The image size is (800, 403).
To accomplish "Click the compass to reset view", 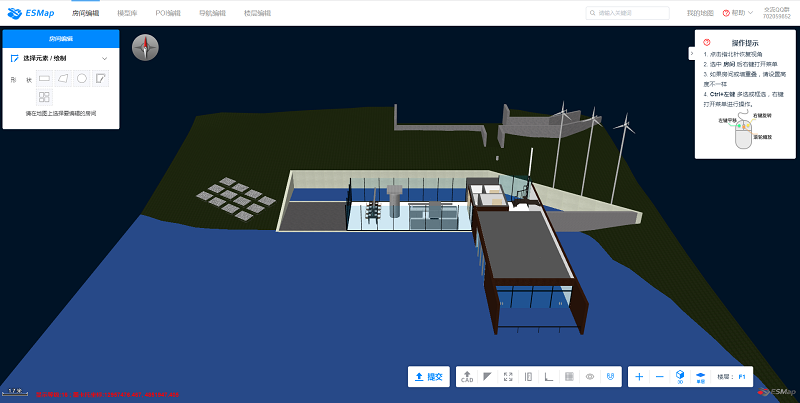I will (x=145, y=48).
